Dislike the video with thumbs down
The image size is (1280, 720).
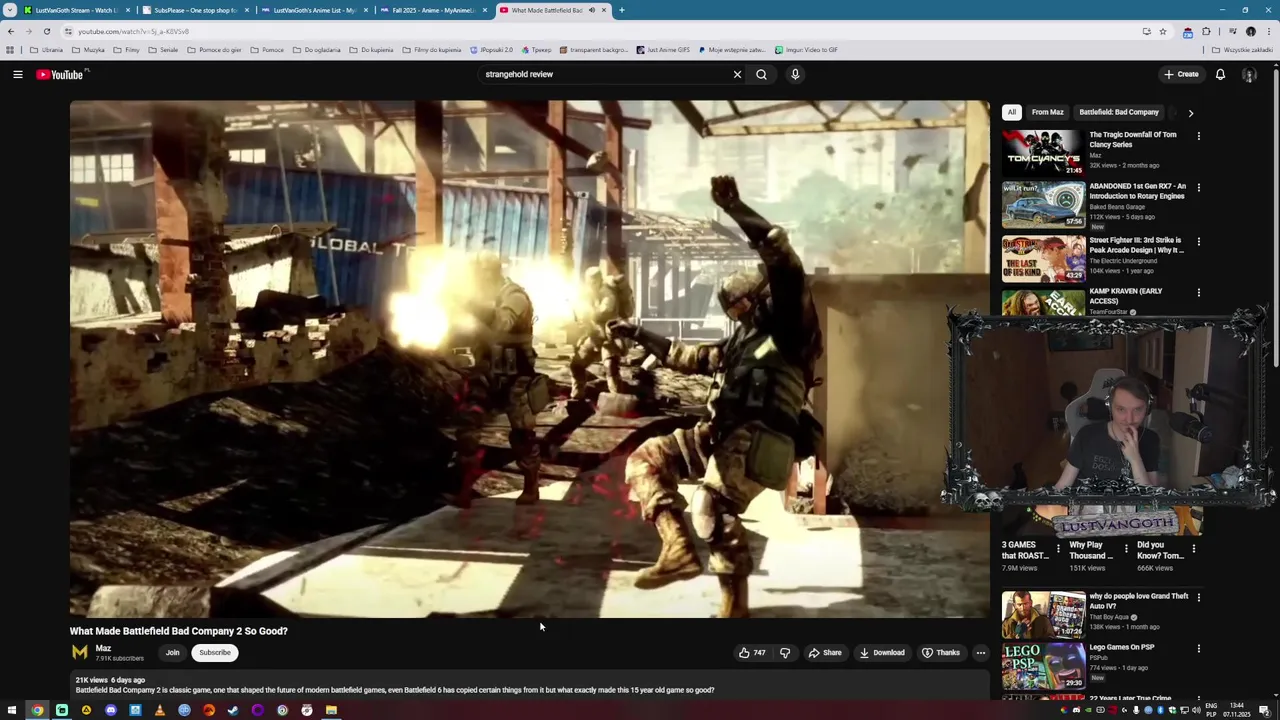pos(785,653)
